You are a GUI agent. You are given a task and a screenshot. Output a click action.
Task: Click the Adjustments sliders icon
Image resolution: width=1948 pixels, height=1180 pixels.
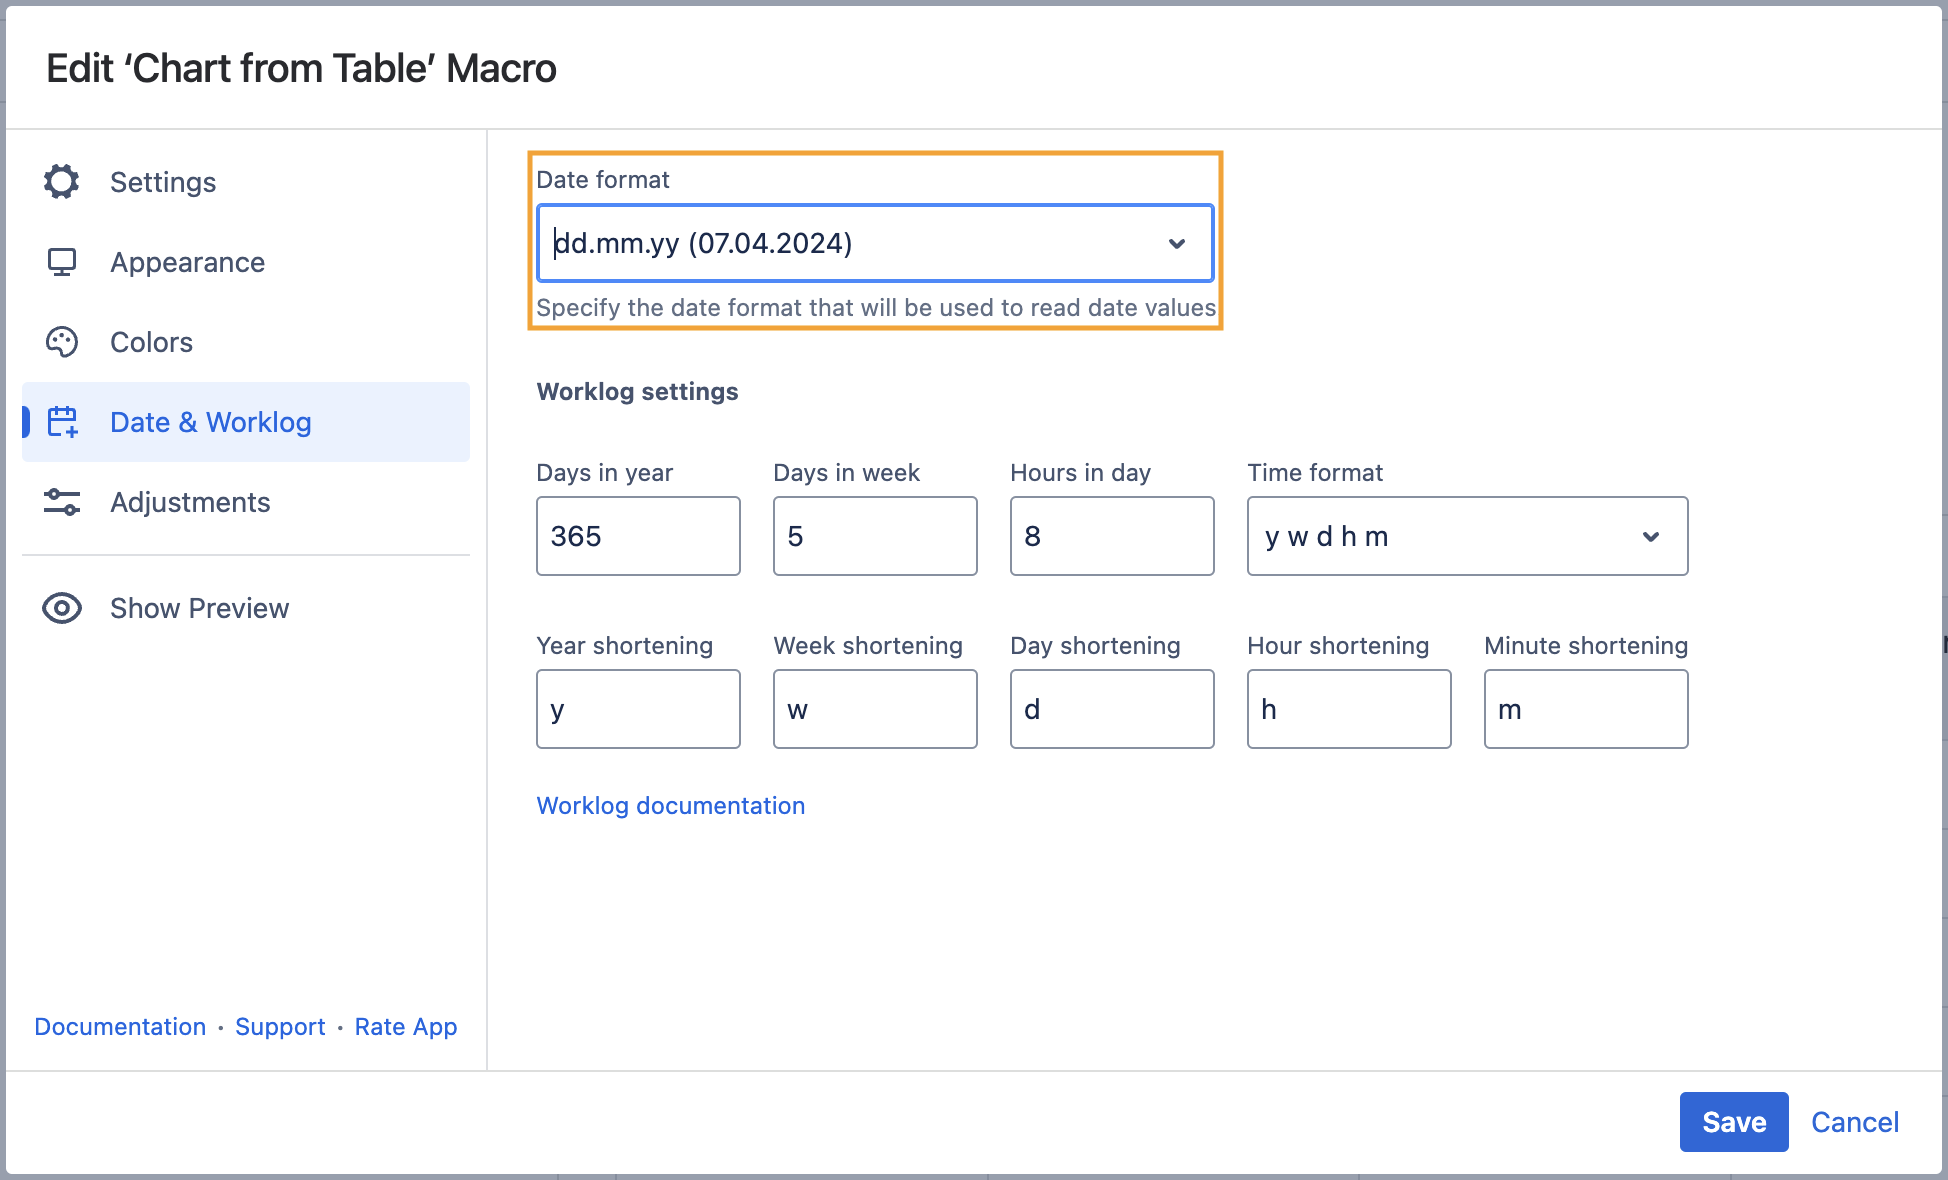point(62,502)
